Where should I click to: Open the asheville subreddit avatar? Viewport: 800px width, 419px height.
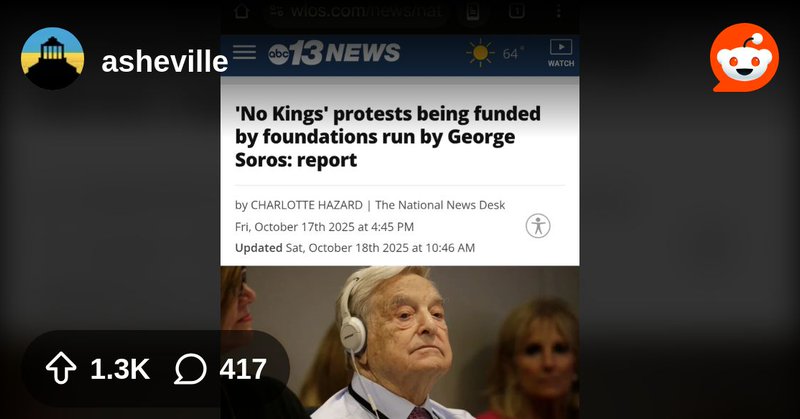tap(53, 59)
